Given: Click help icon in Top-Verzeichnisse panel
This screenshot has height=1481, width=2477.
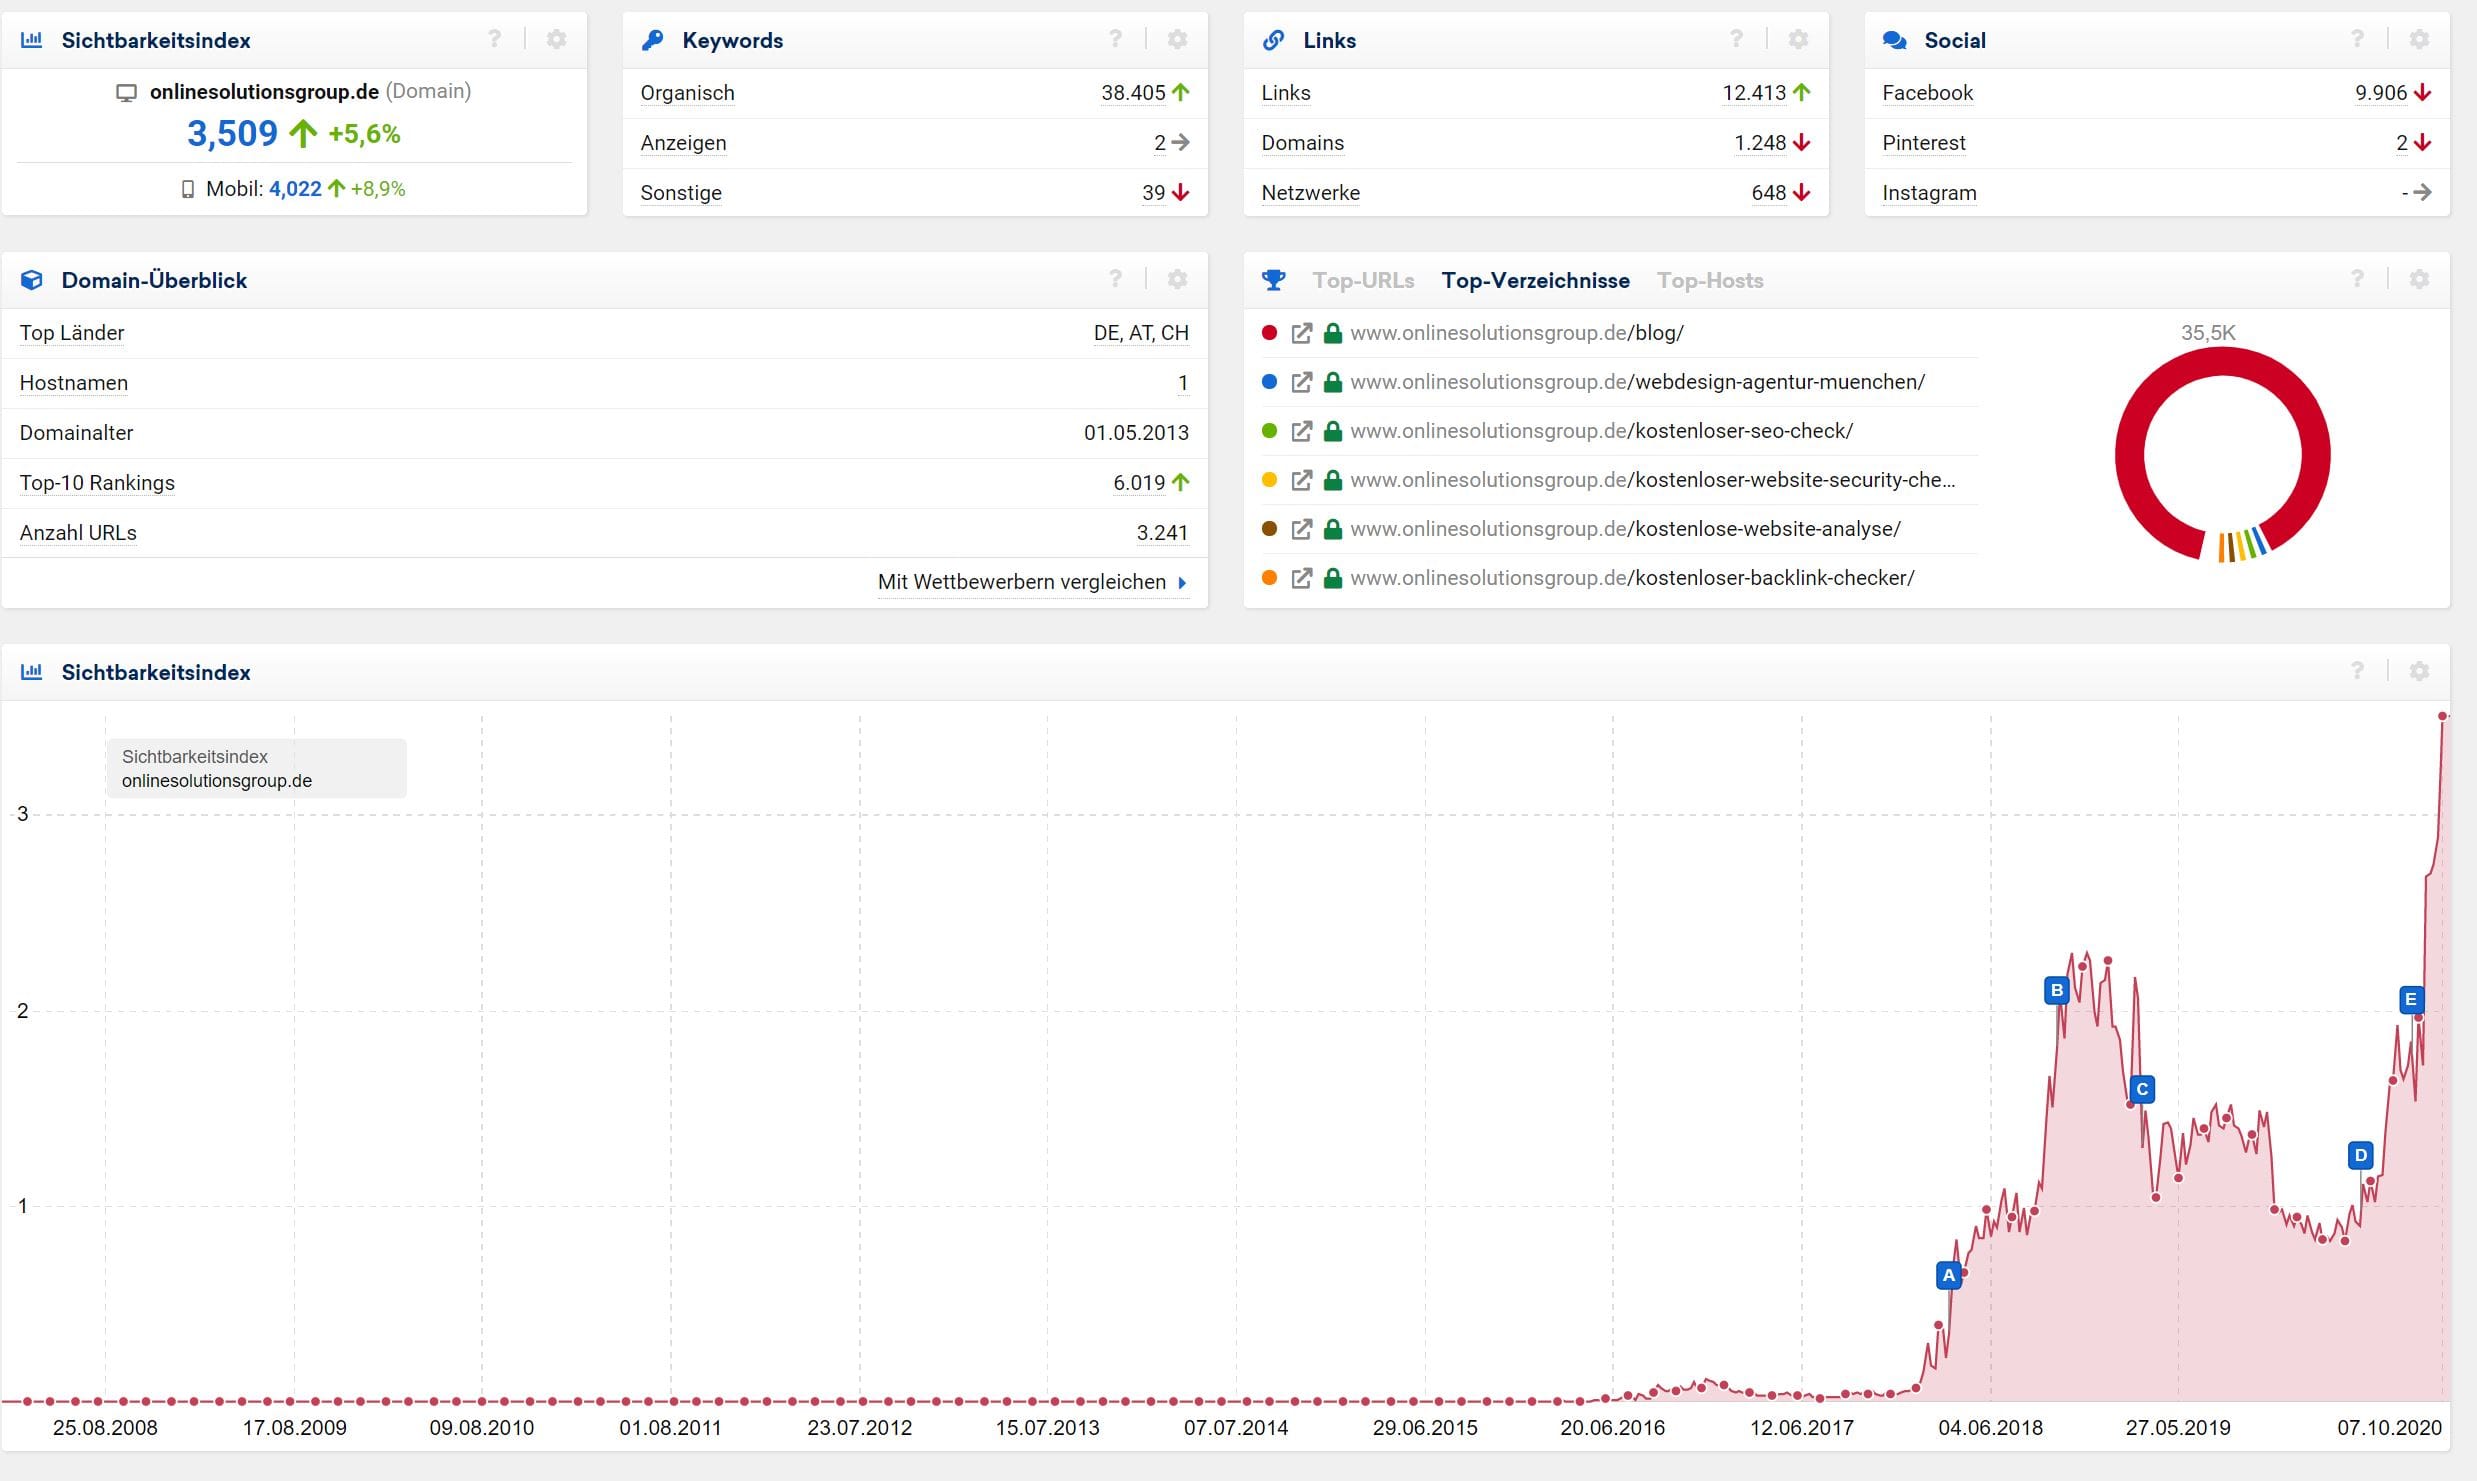Looking at the screenshot, I should tap(2357, 279).
